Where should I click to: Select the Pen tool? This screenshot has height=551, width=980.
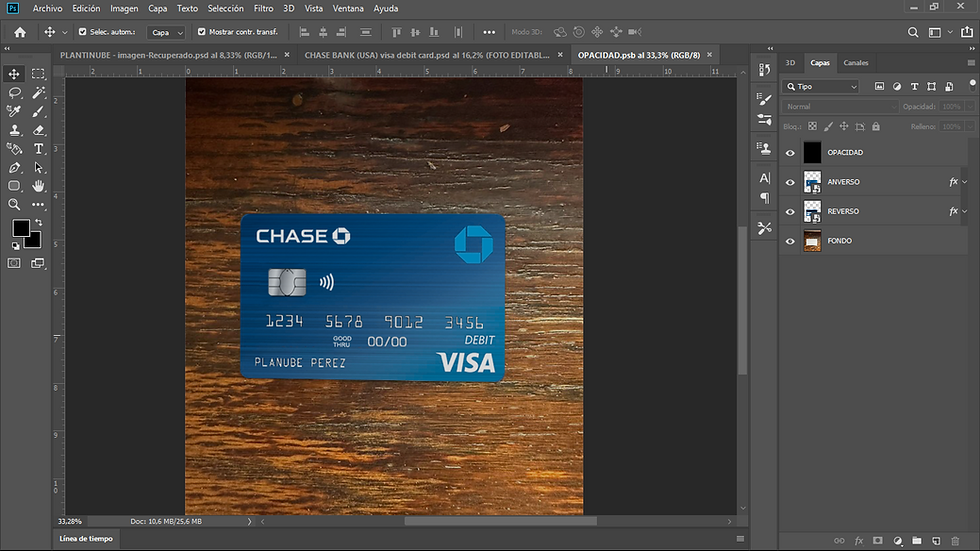tap(14, 167)
